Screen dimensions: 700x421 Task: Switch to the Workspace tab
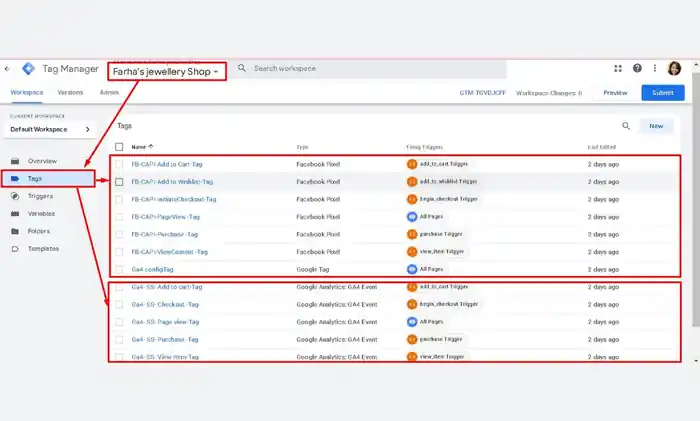tap(27, 92)
